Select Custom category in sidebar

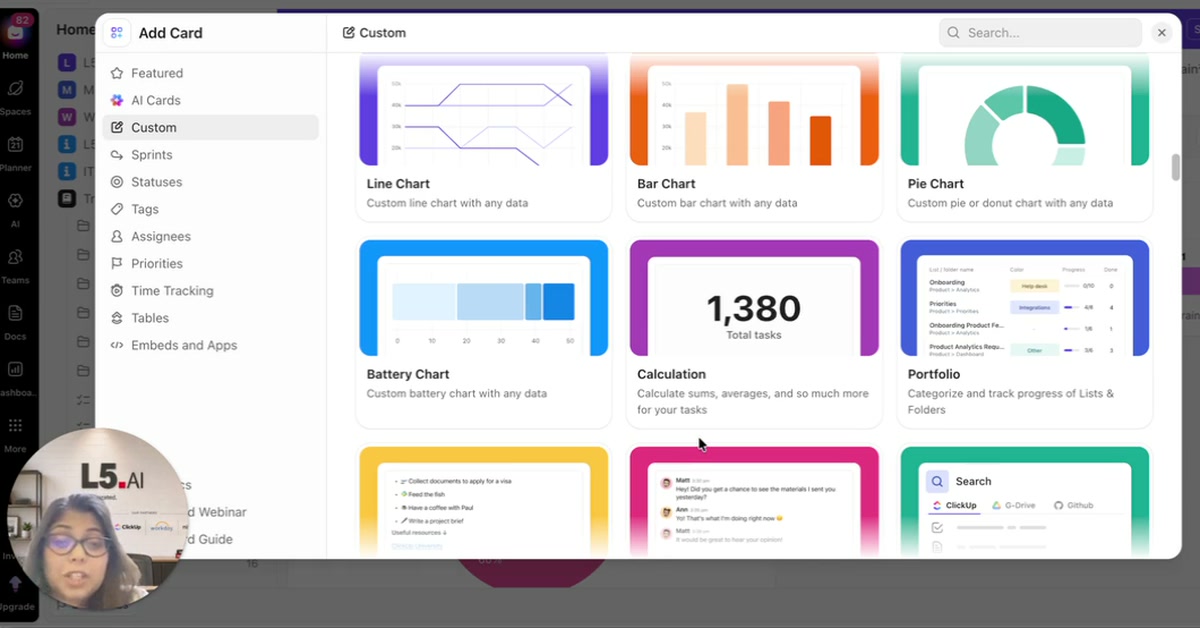tap(210, 127)
